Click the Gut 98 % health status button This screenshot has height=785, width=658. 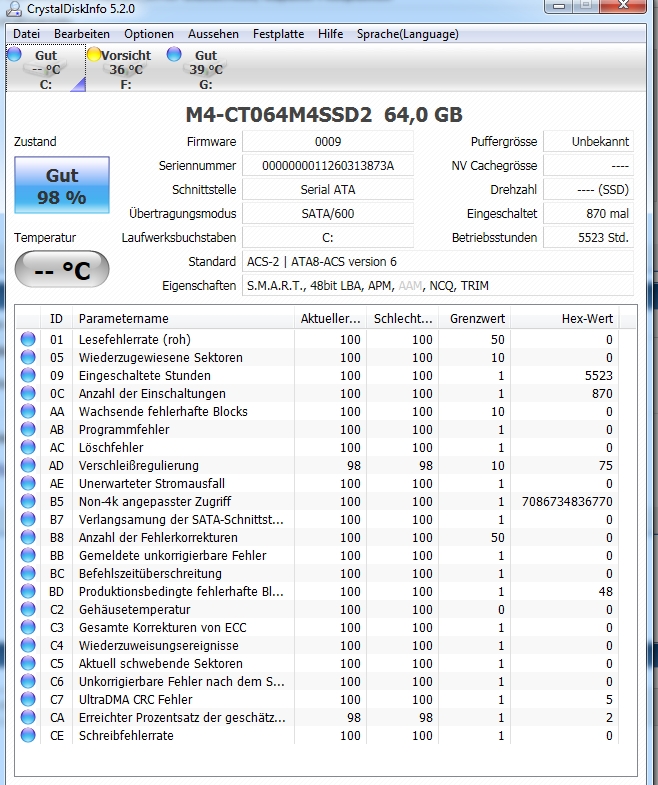point(62,185)
